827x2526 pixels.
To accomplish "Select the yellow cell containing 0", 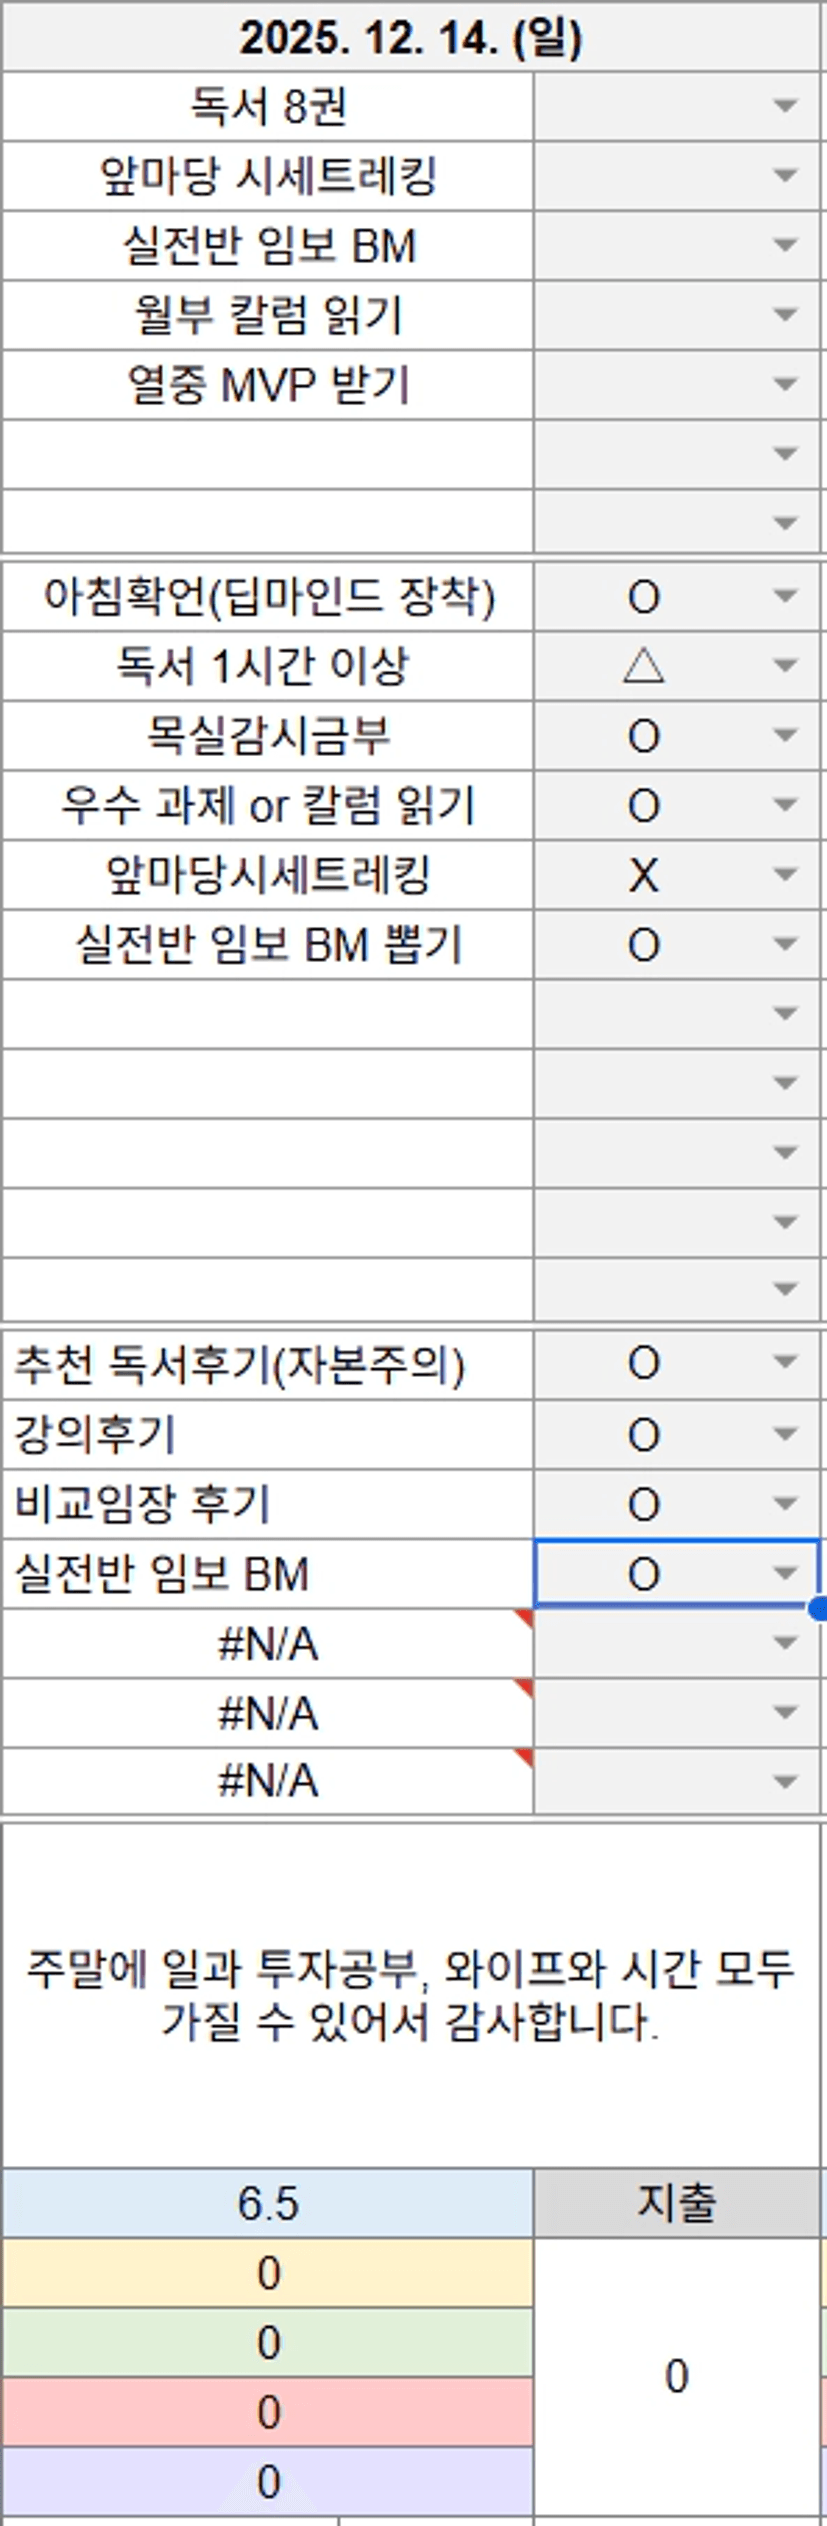I will pyautogui.click(x=268, y=2273).
